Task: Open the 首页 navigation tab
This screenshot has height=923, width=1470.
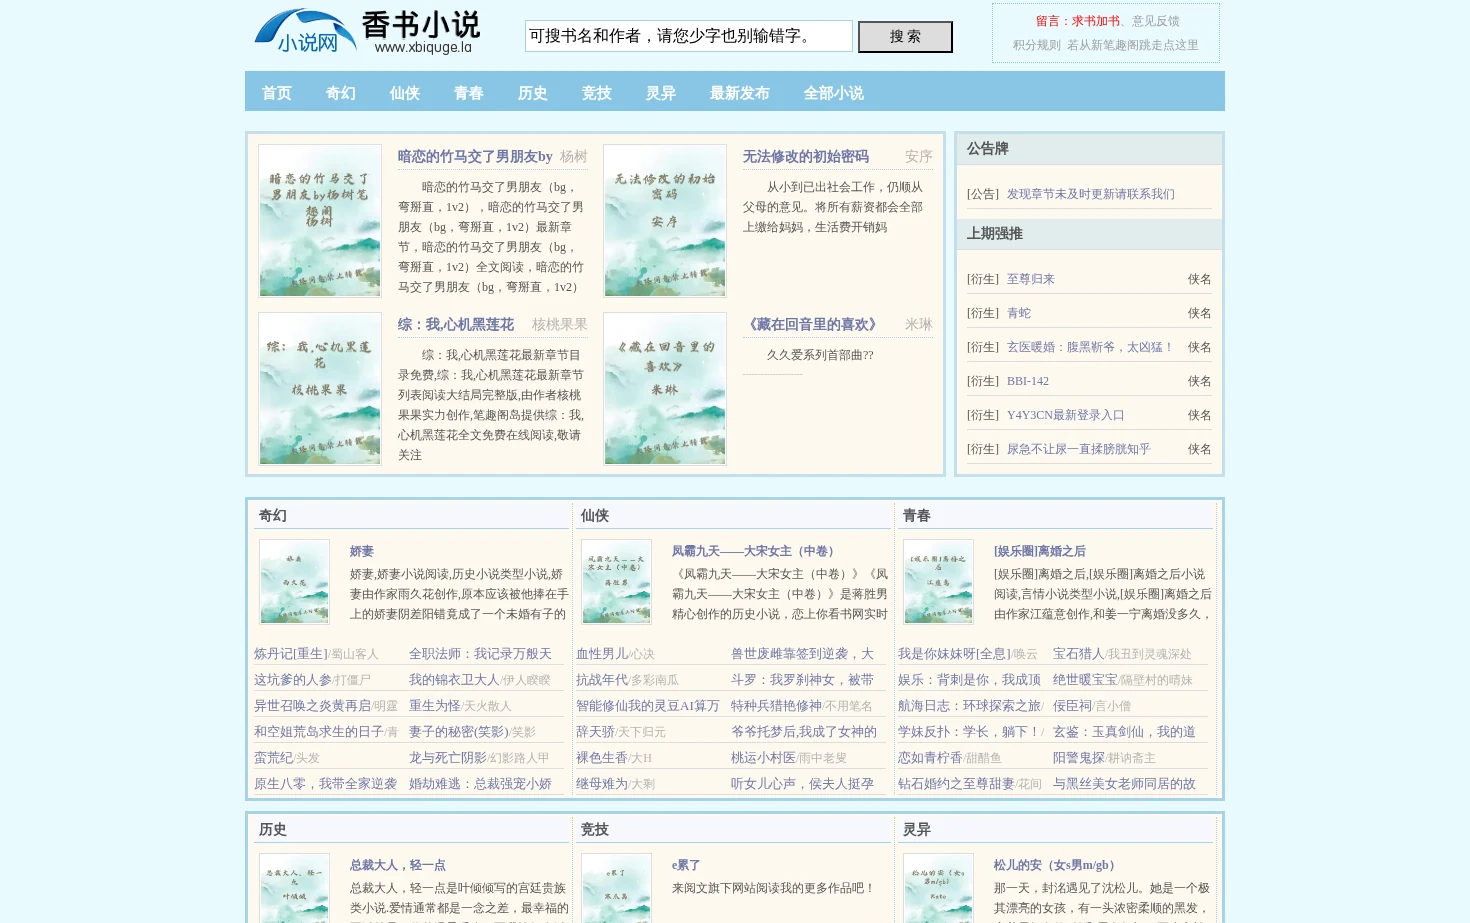Action: coord(277,93)
